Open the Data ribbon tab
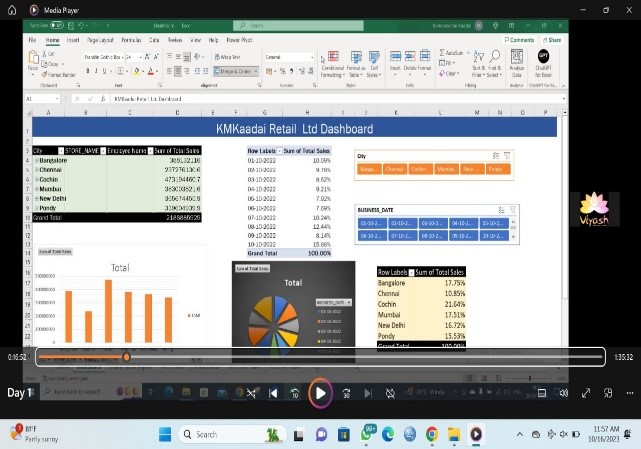The image size is (641, 449). pyautogui.click(x=154, y=40)
